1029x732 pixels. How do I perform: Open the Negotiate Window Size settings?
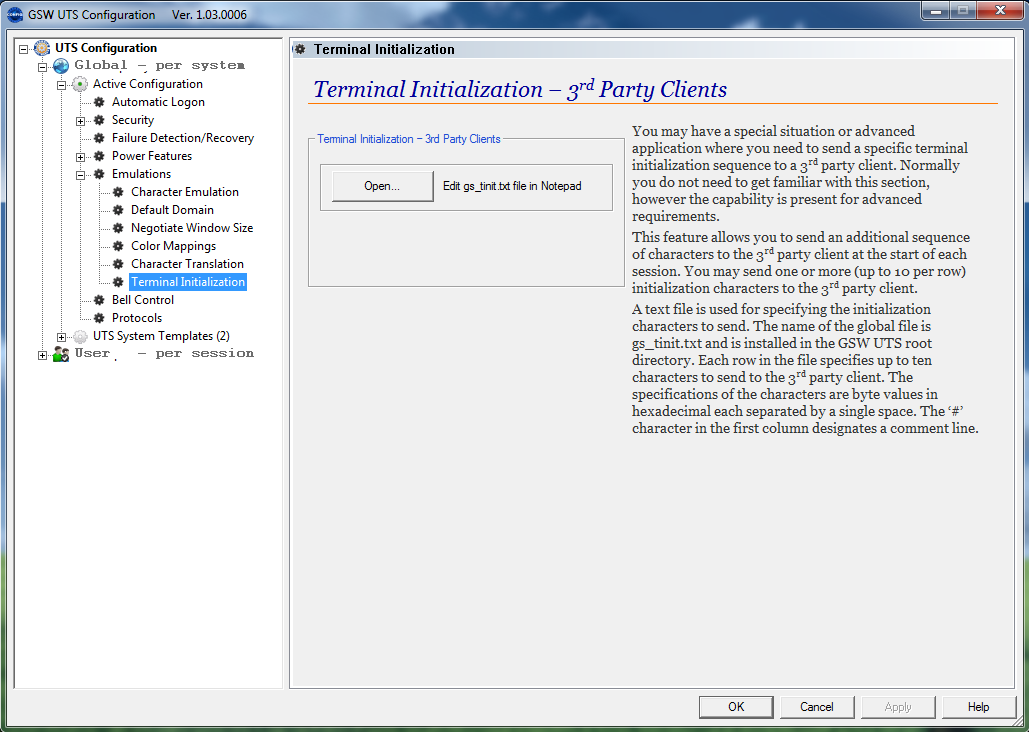[x=191, y=228]
